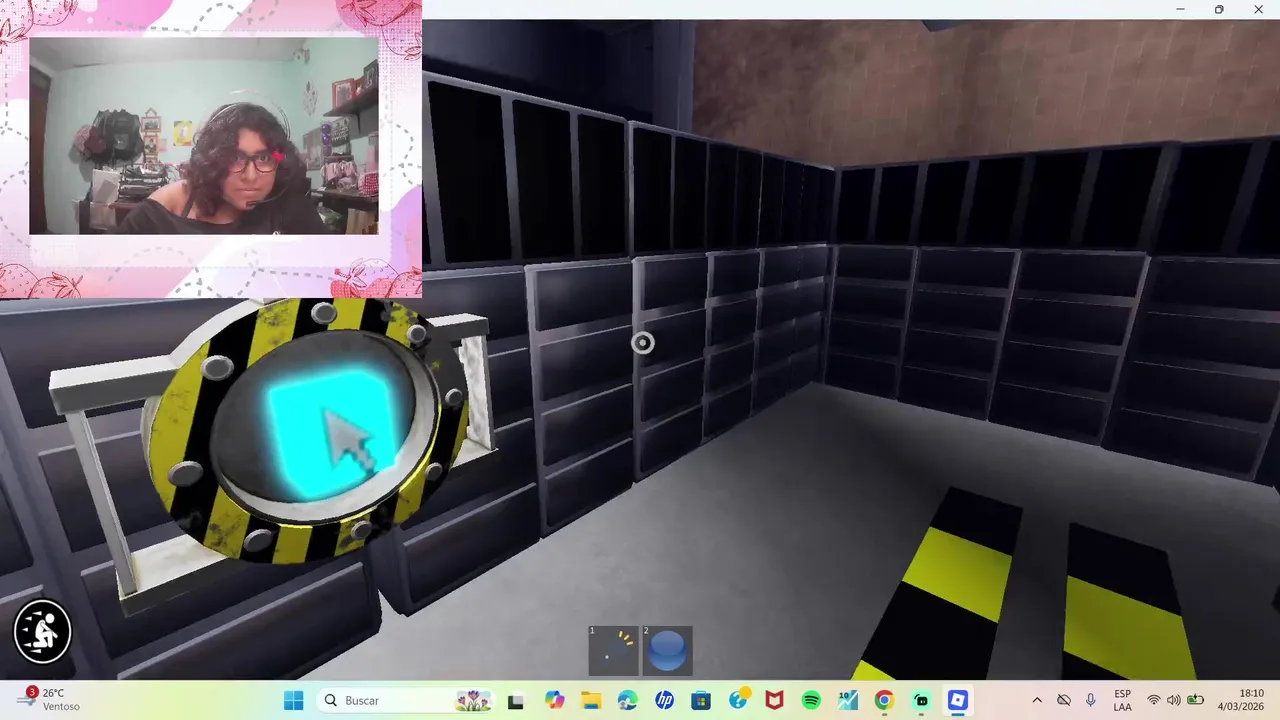The width and height of the screenshot is (1280, 720).
Task: Open the Windows Start menu
Action: [293, 700]
